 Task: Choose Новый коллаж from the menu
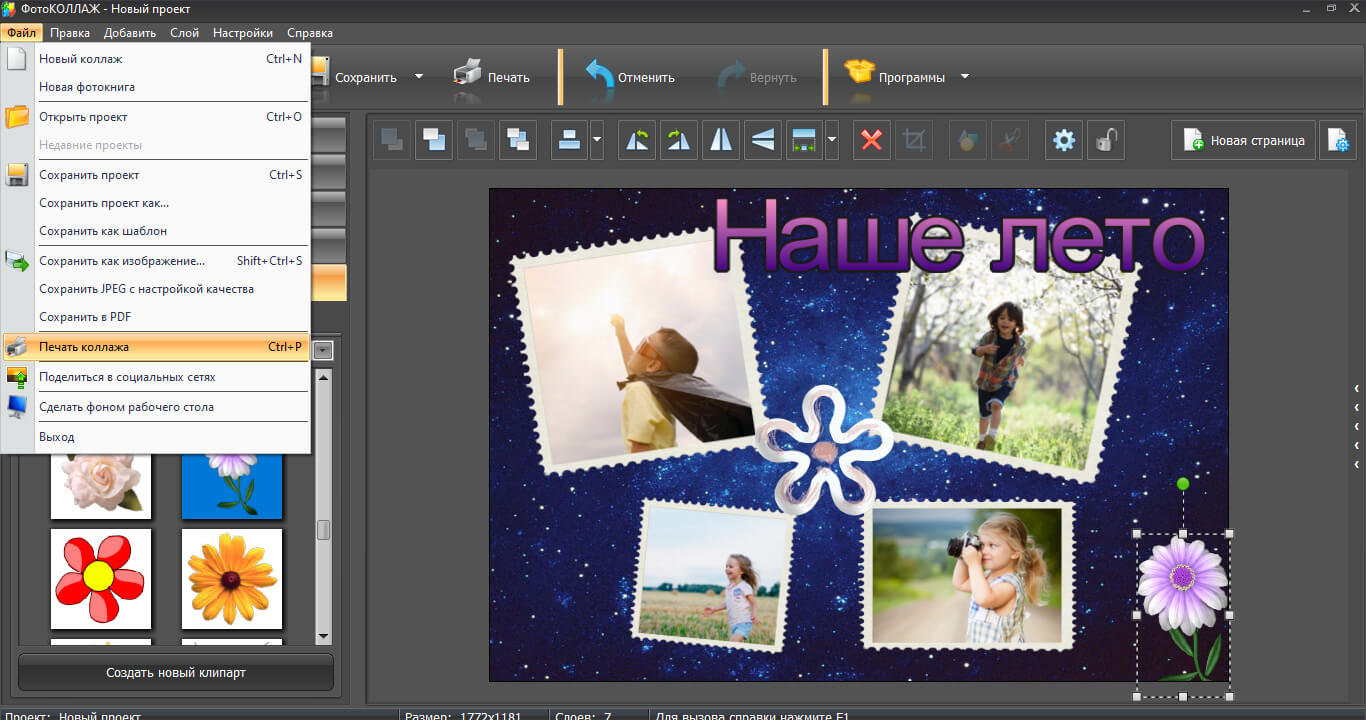(x=156, y=59)
